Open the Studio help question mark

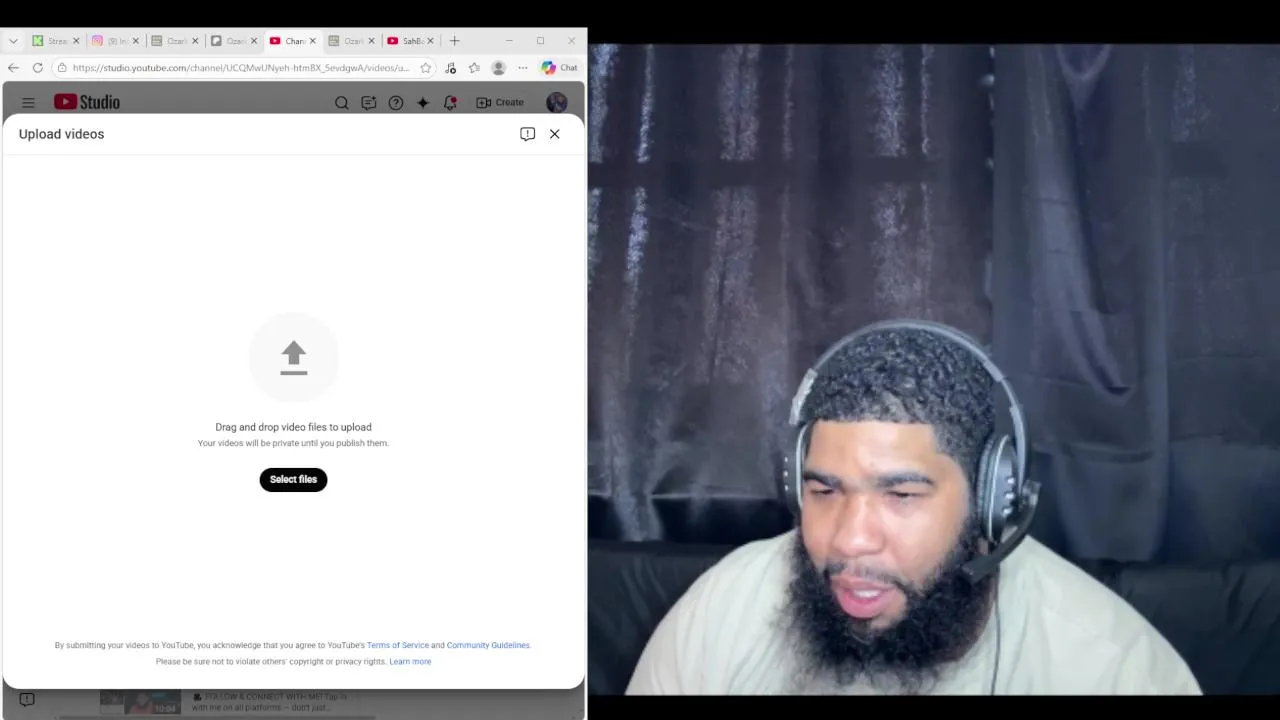click(396, 102)
